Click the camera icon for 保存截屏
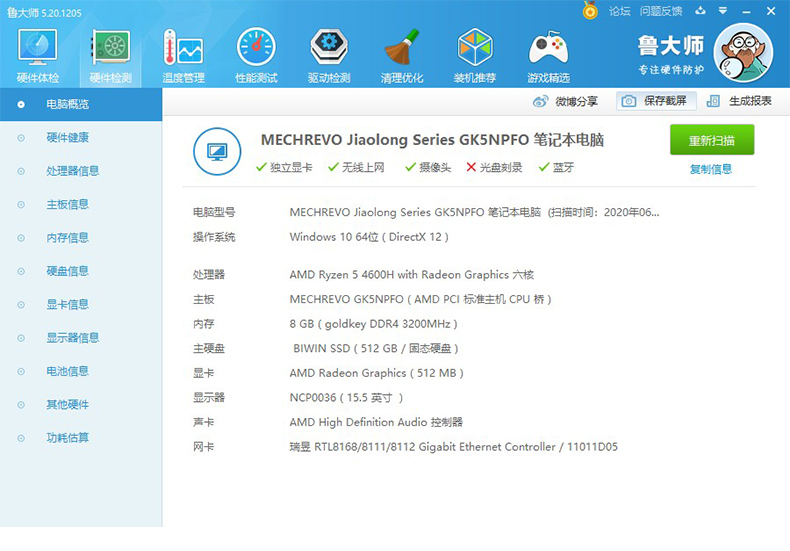Screen dimensions: 790x551 [628, 101]
